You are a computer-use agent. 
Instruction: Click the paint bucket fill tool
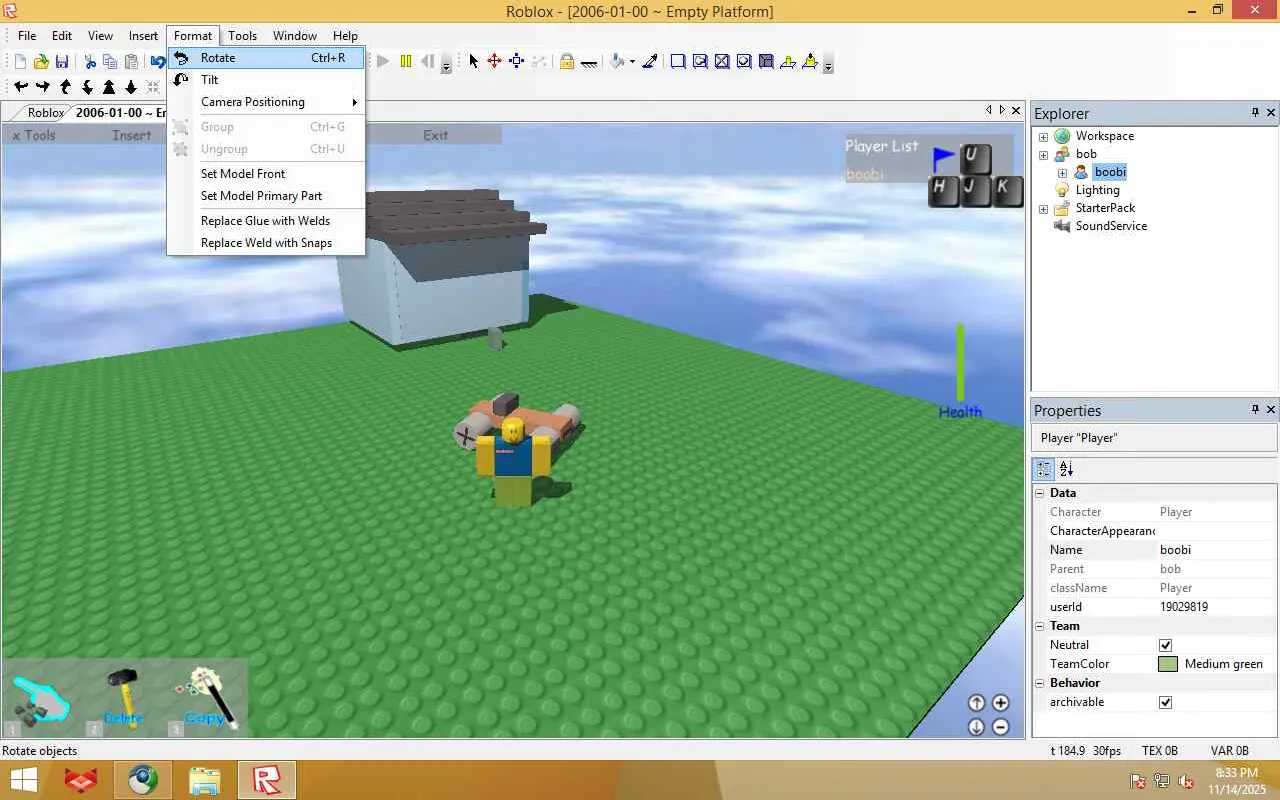point(617,62)
